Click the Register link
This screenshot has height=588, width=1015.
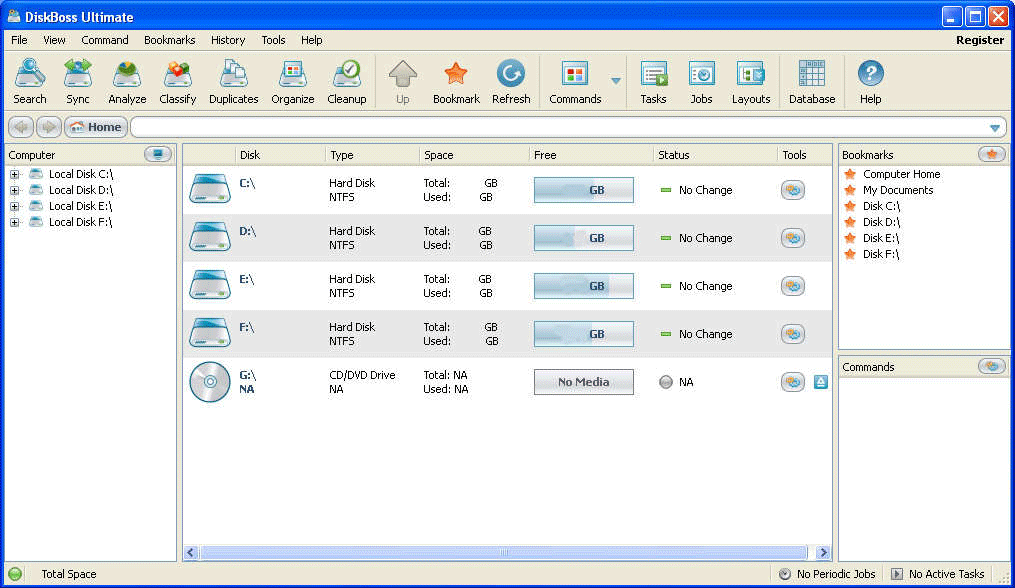pos(980,40)
